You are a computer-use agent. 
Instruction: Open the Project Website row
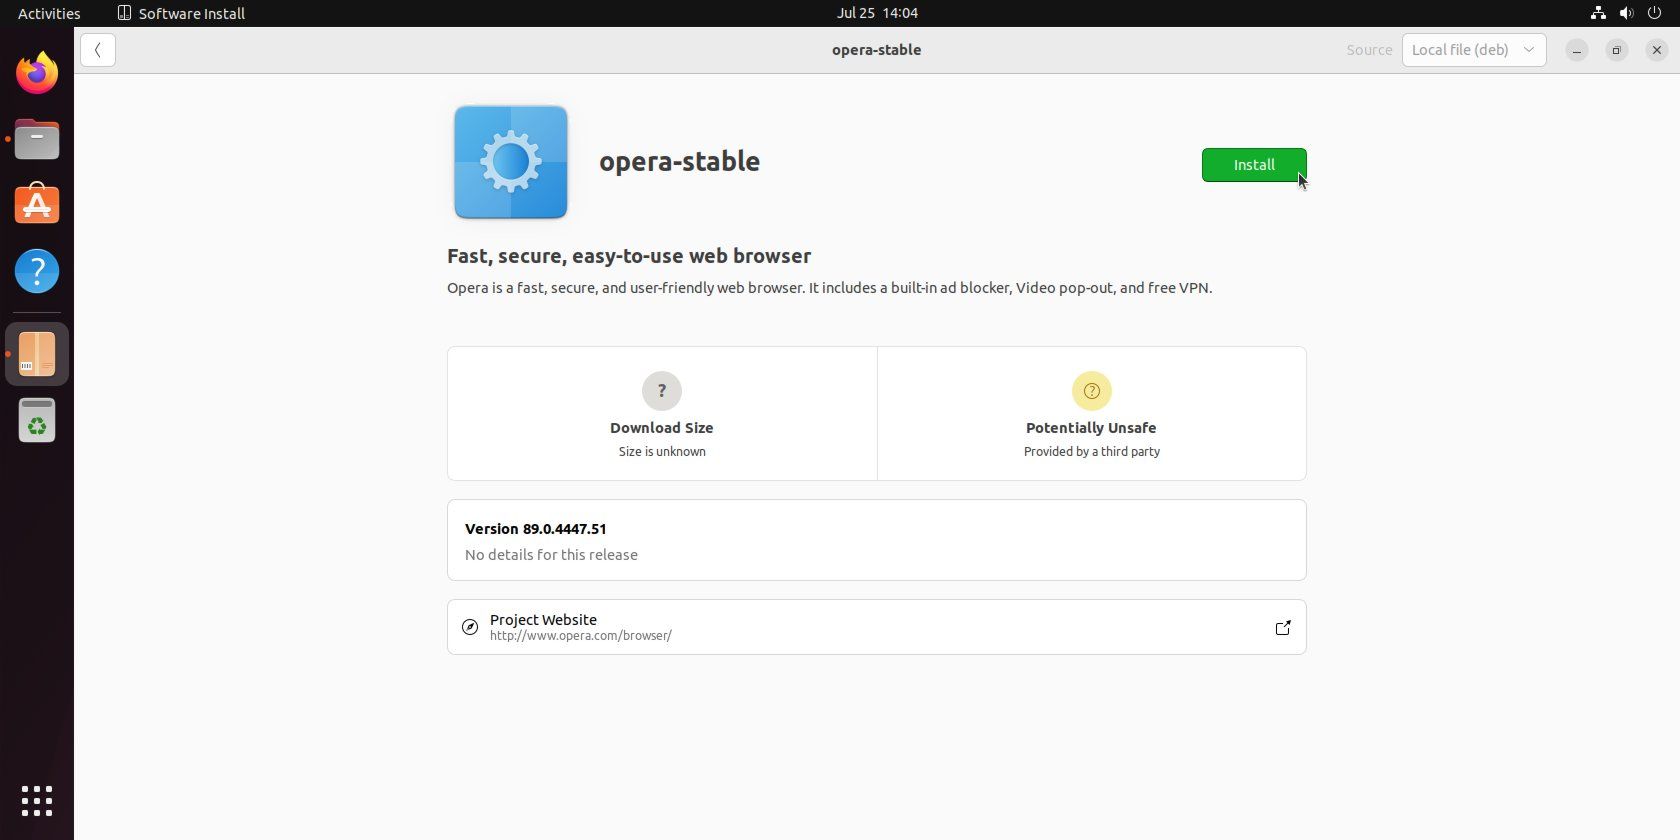pyautogui.click(x=877, y=627)
